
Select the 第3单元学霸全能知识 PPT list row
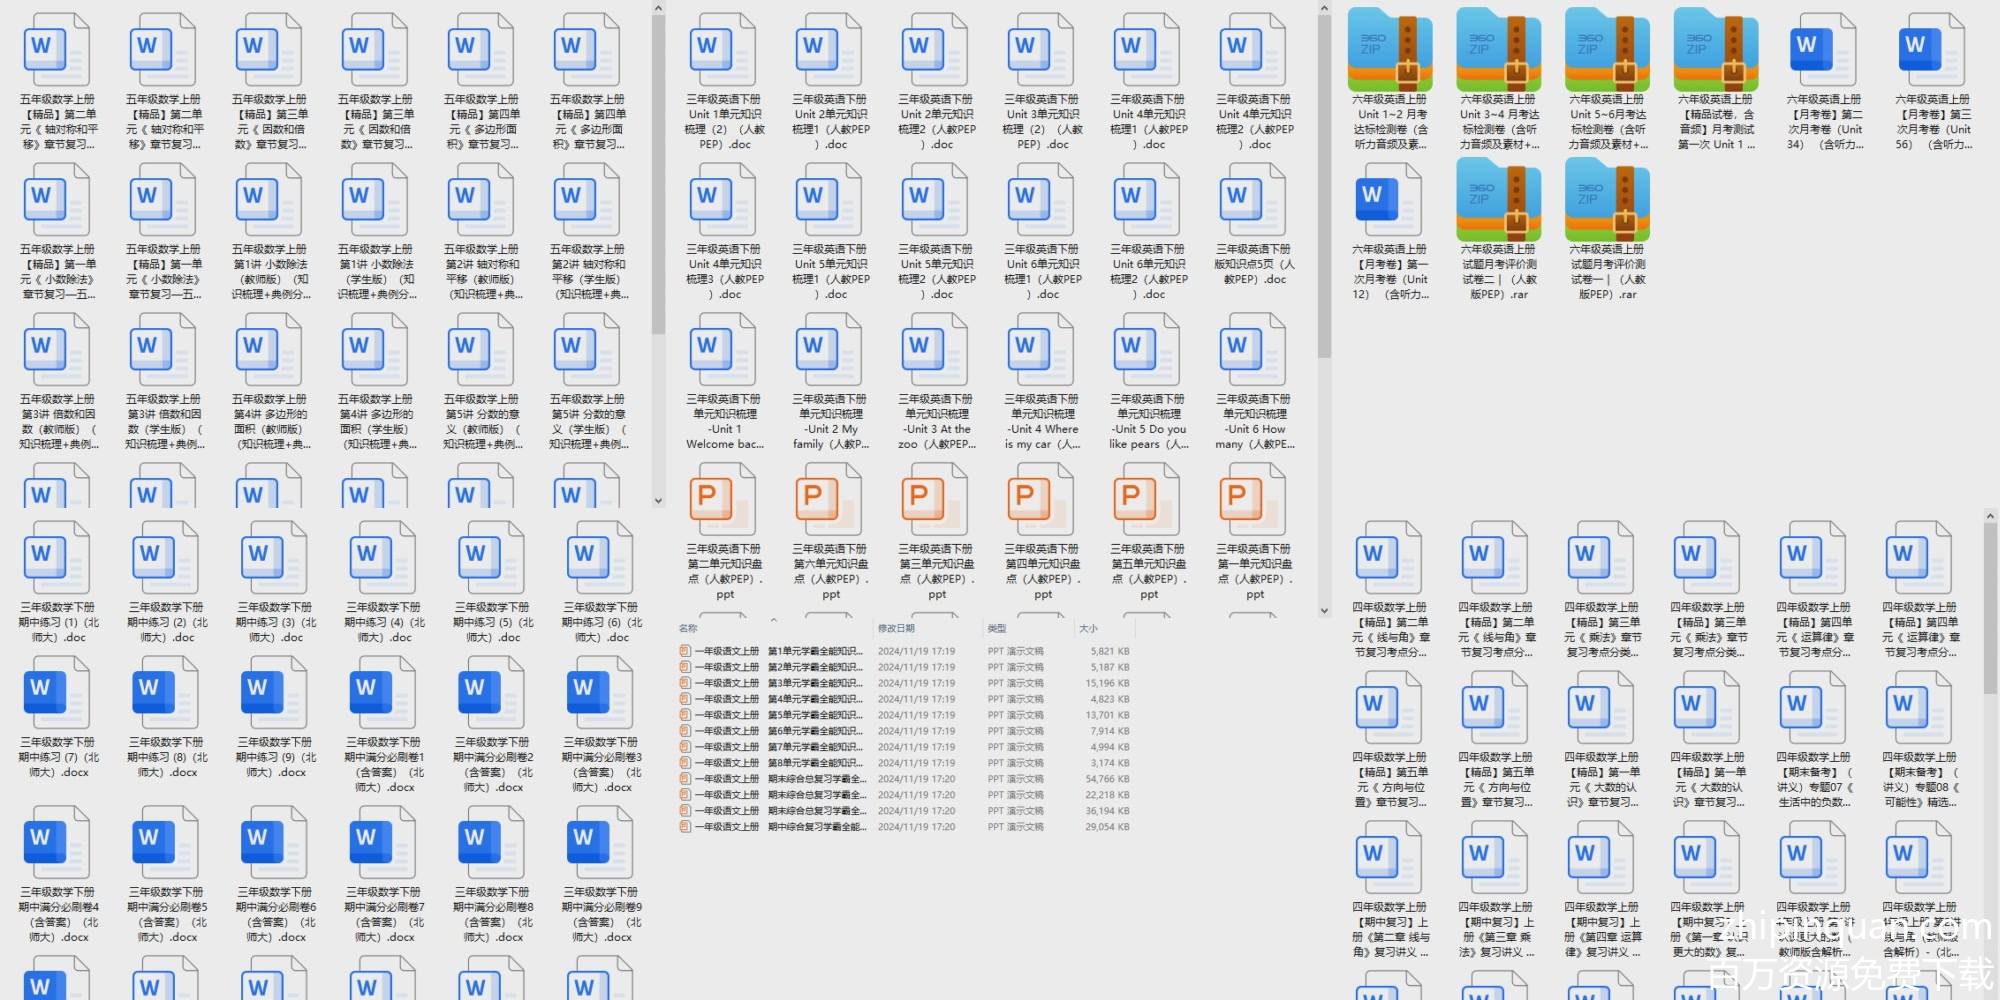pyautogui.click(x=780, y=683)
